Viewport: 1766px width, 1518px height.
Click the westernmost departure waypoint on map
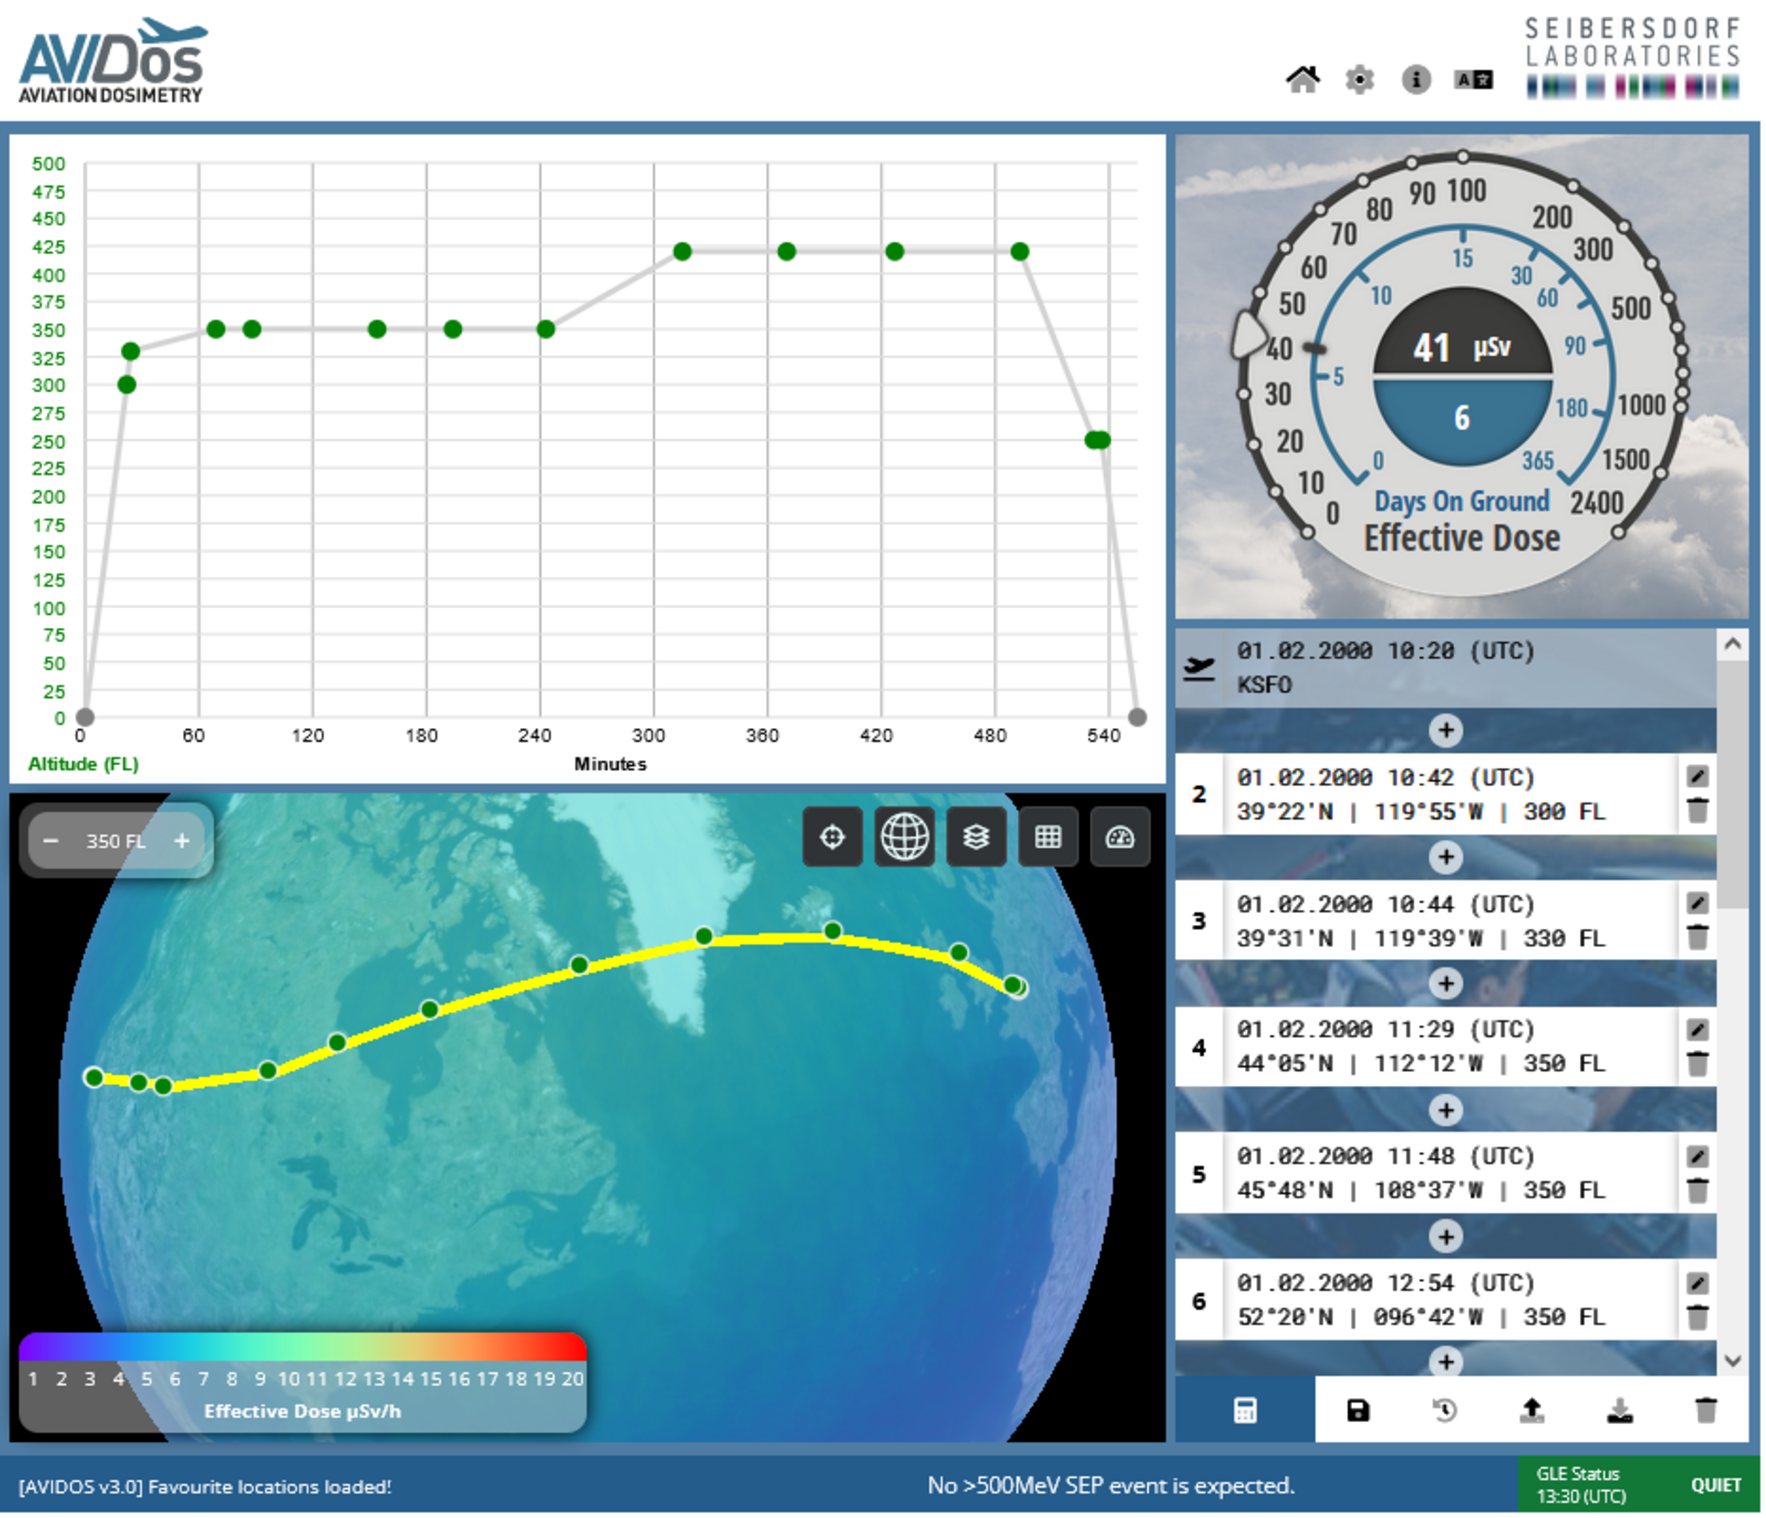[x=93, y=1077]
